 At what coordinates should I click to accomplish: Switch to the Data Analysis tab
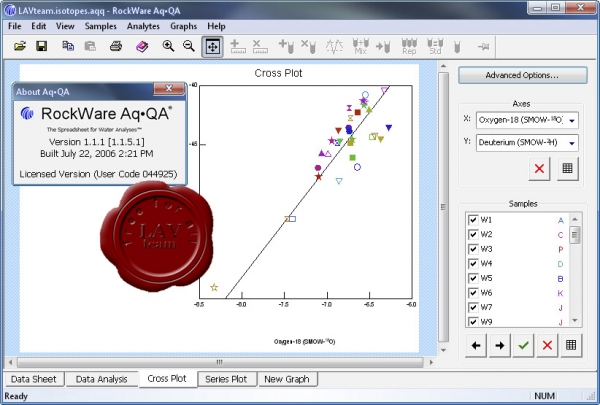tap(101, 379)
